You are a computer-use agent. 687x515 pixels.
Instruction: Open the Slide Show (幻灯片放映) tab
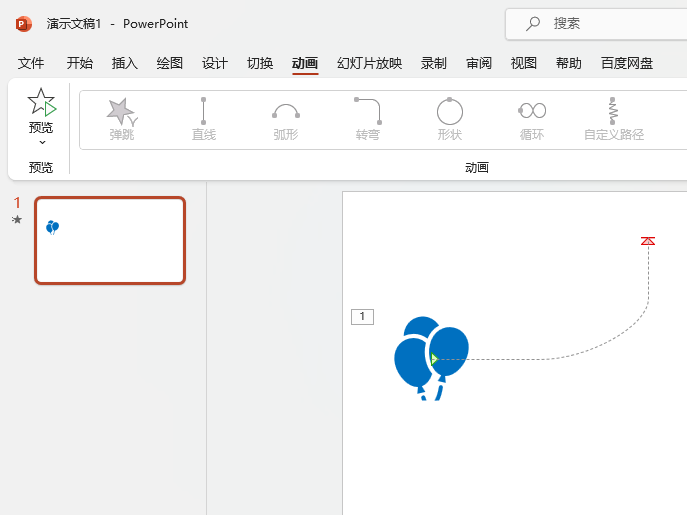tap(369, 63)
